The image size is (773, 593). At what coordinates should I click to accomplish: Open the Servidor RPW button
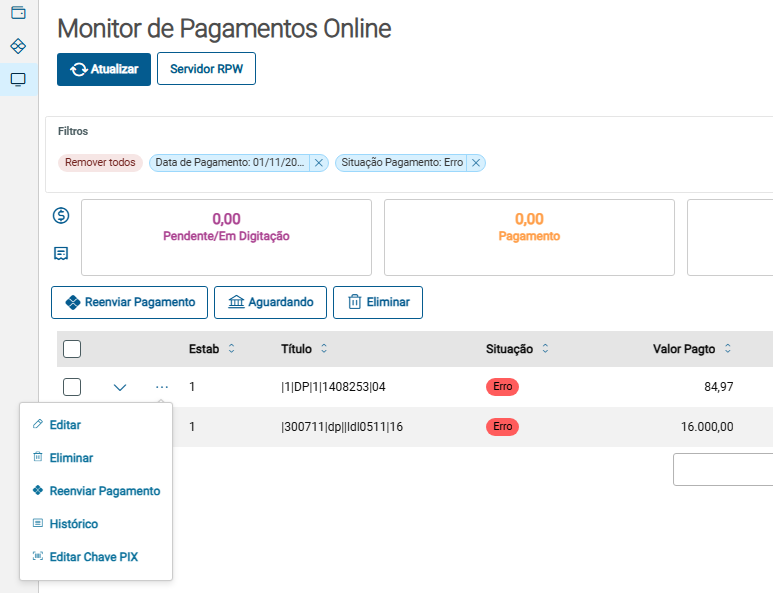click(206, 70)
